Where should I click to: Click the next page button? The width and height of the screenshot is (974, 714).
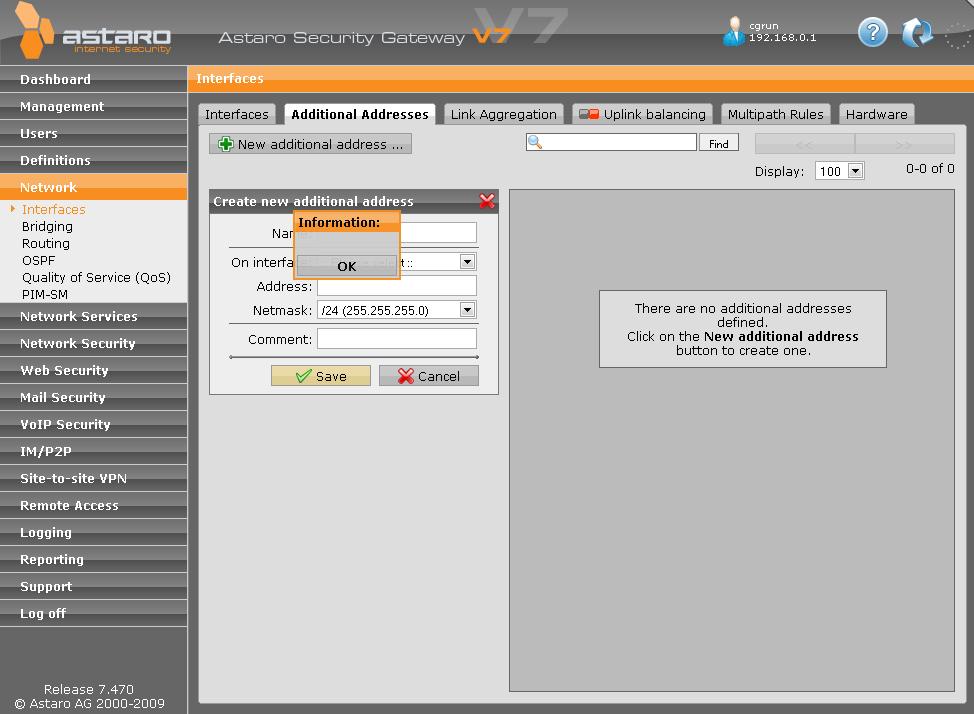coord(904,144)
